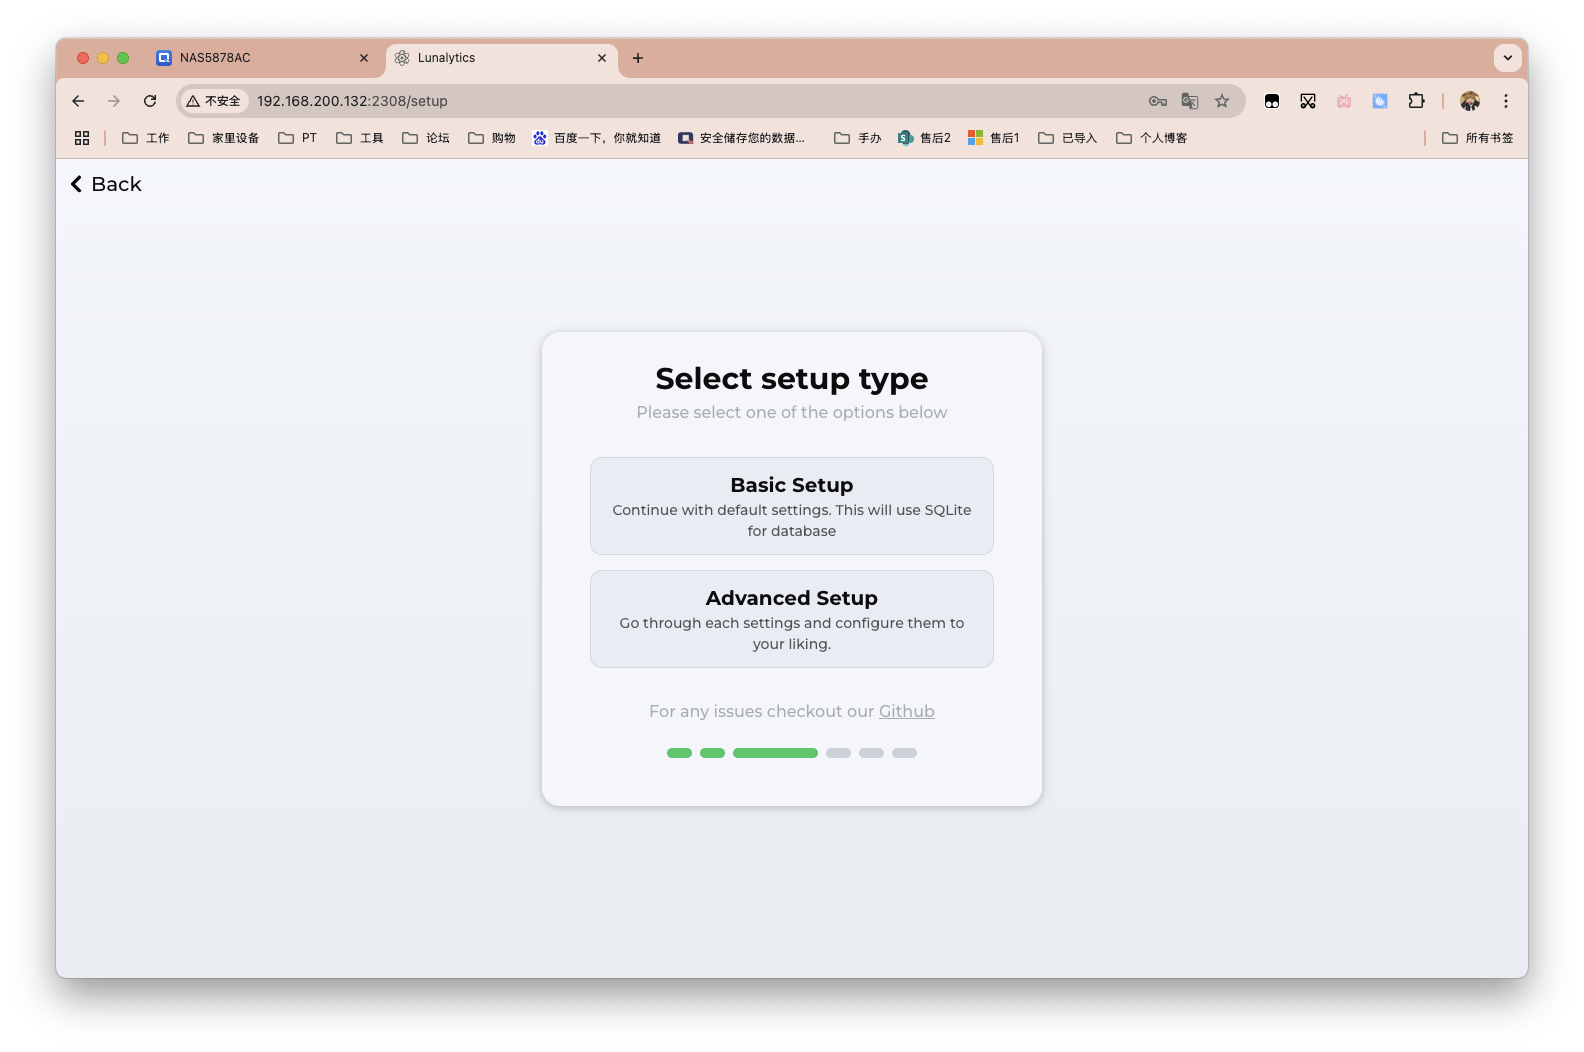Choose the Advanced Setup option
1584x1052 pixels.
[x=791, y=619]
